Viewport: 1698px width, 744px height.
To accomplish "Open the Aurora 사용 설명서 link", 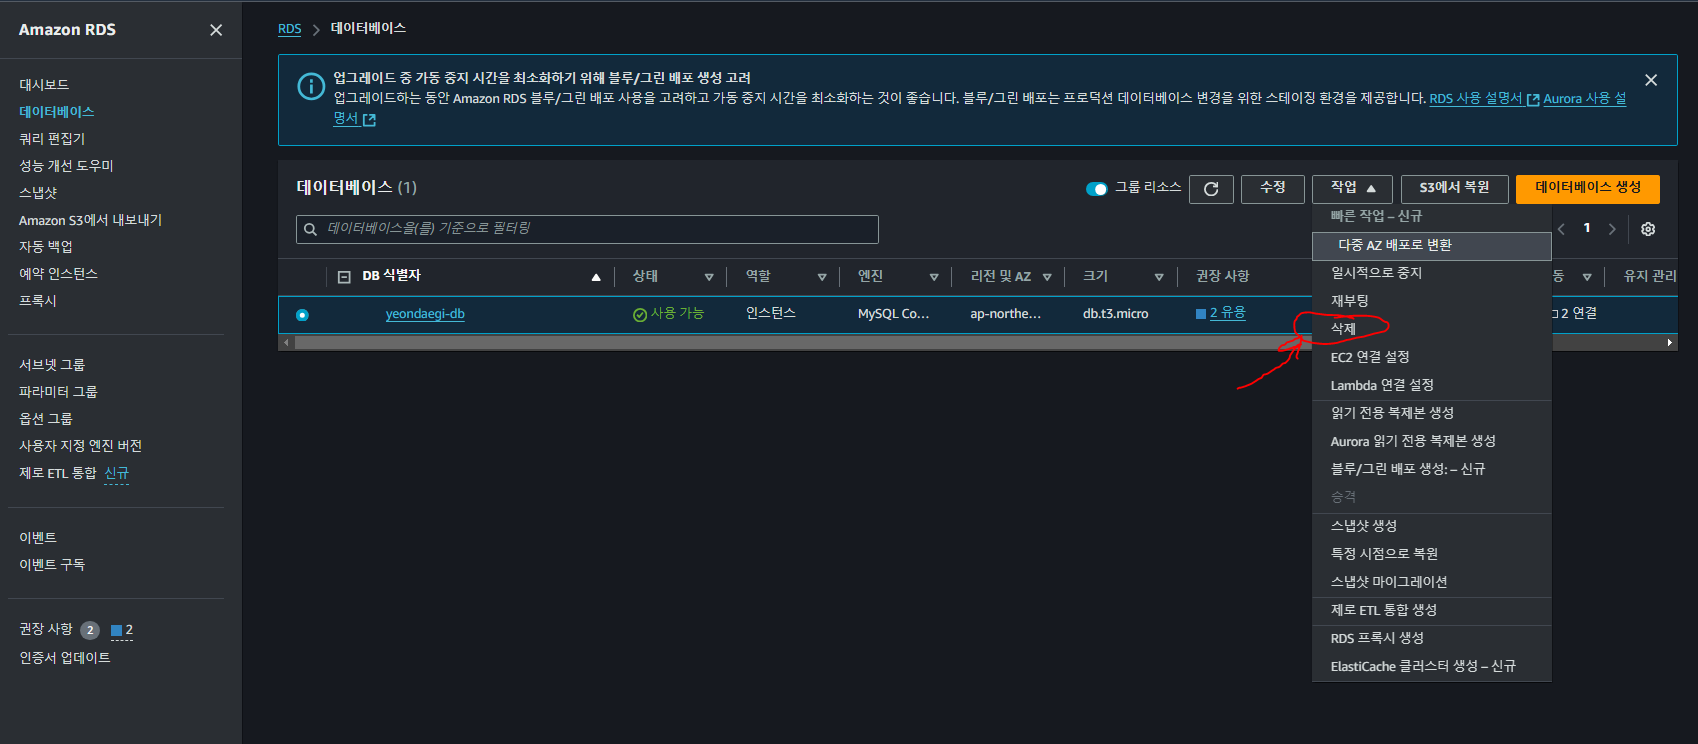I will 1585,99.
